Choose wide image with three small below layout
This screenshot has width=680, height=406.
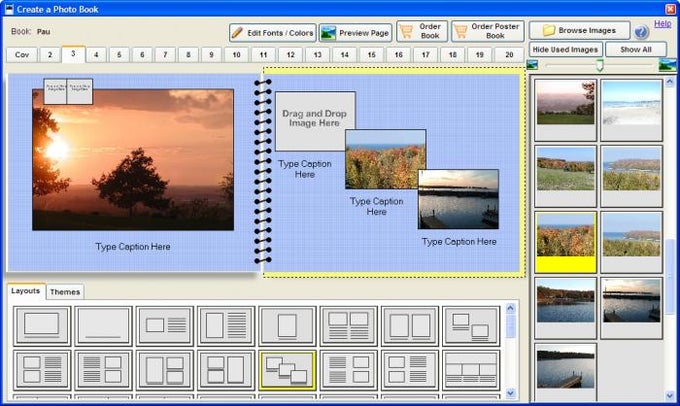[471, 370]
